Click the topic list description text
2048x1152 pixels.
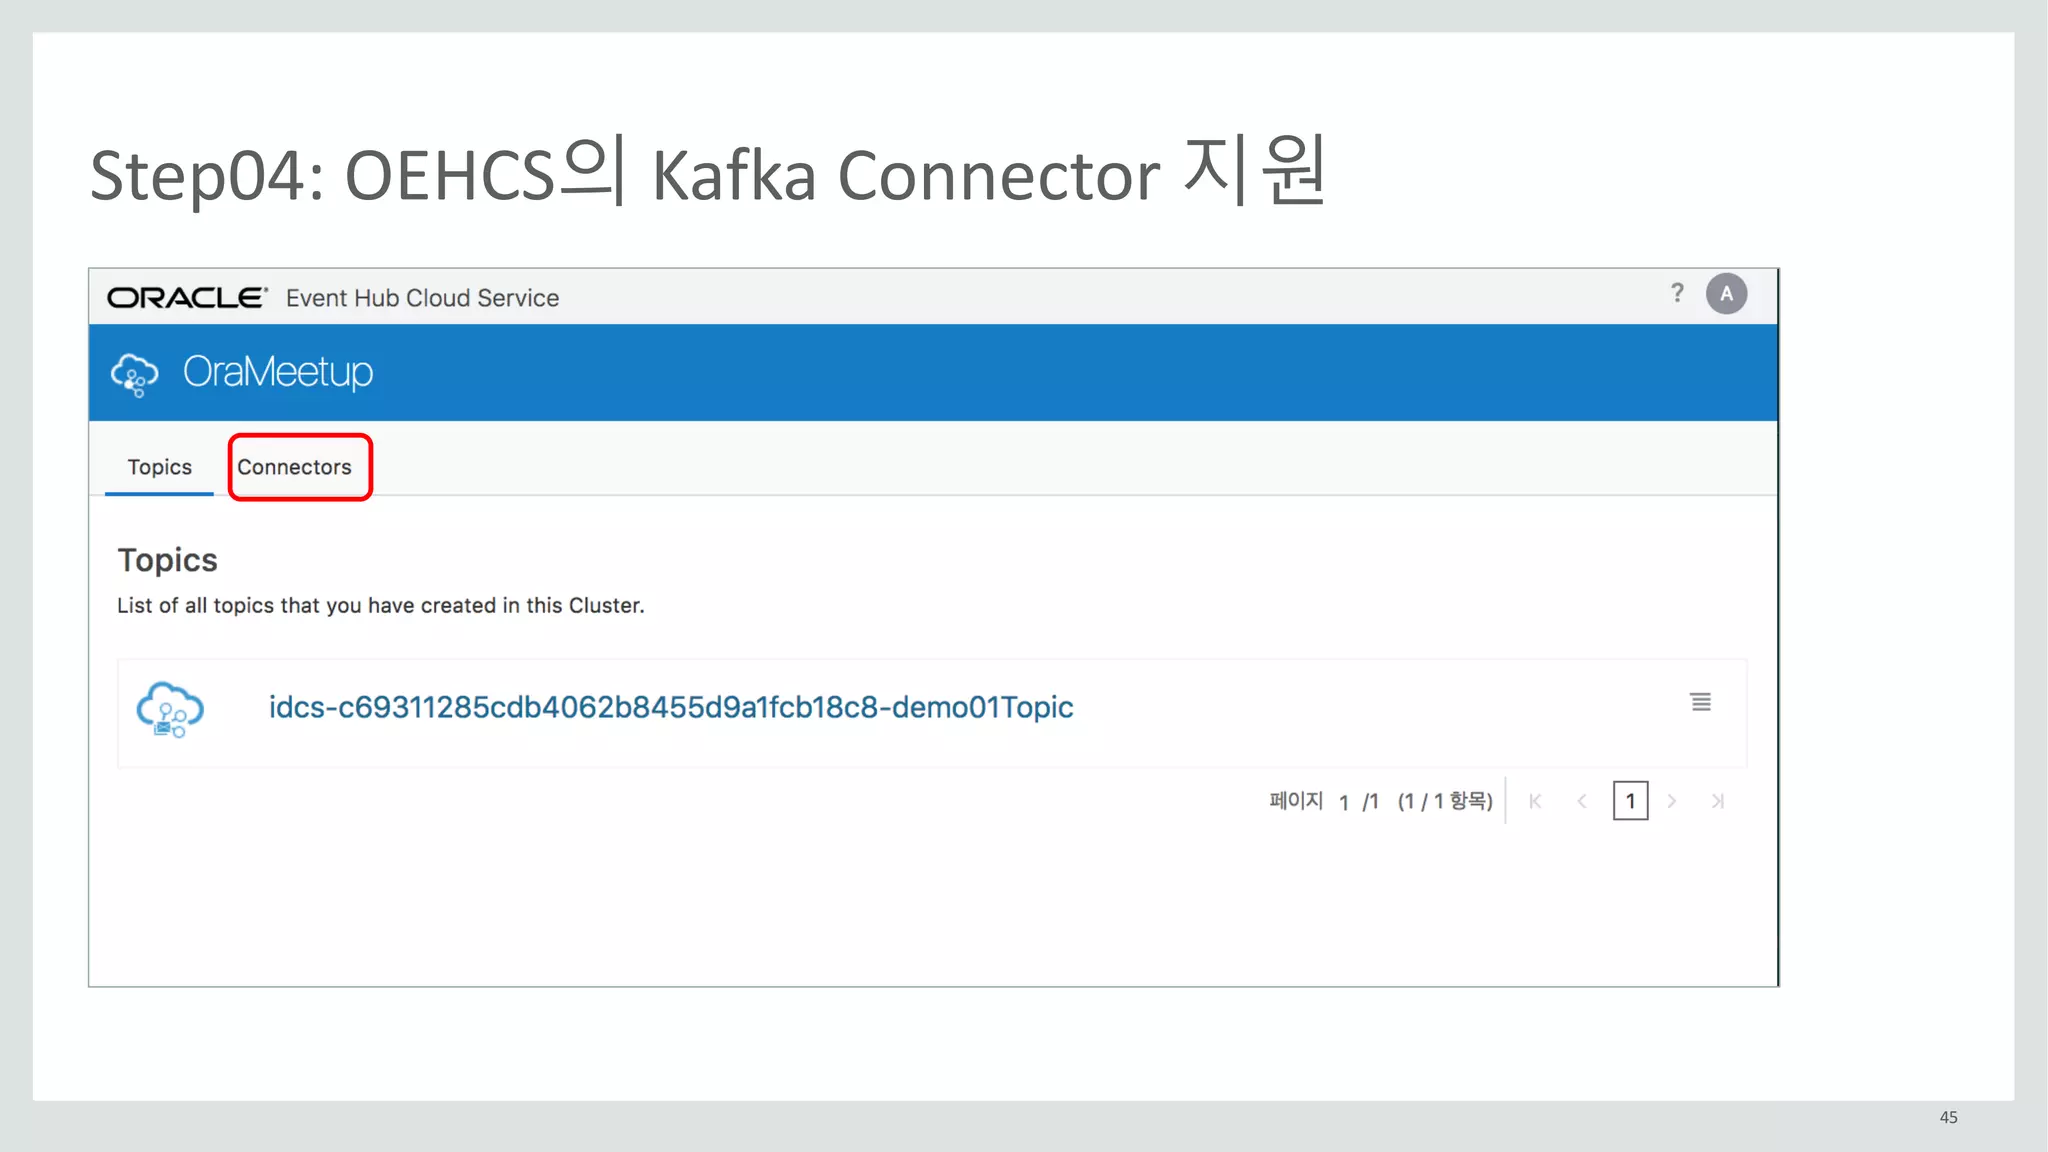pos(380,605)
